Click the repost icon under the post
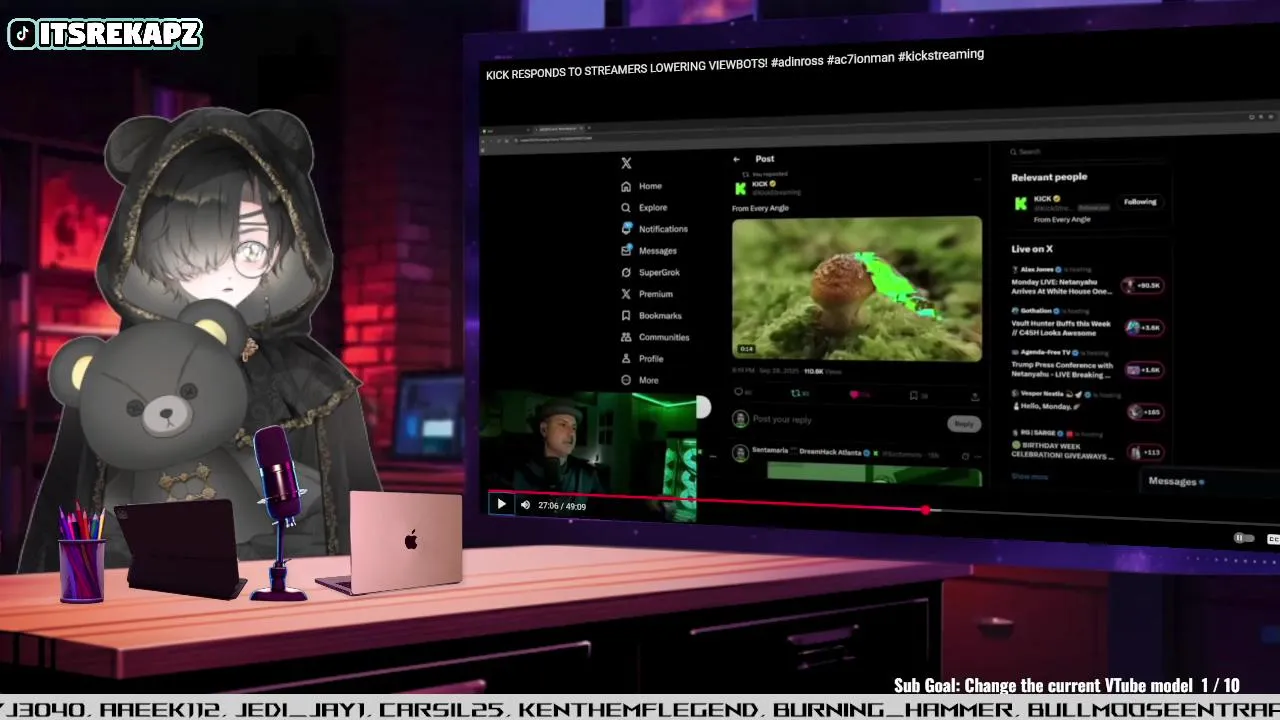Viewport: 1280px width, 720px height. (796, 394)
